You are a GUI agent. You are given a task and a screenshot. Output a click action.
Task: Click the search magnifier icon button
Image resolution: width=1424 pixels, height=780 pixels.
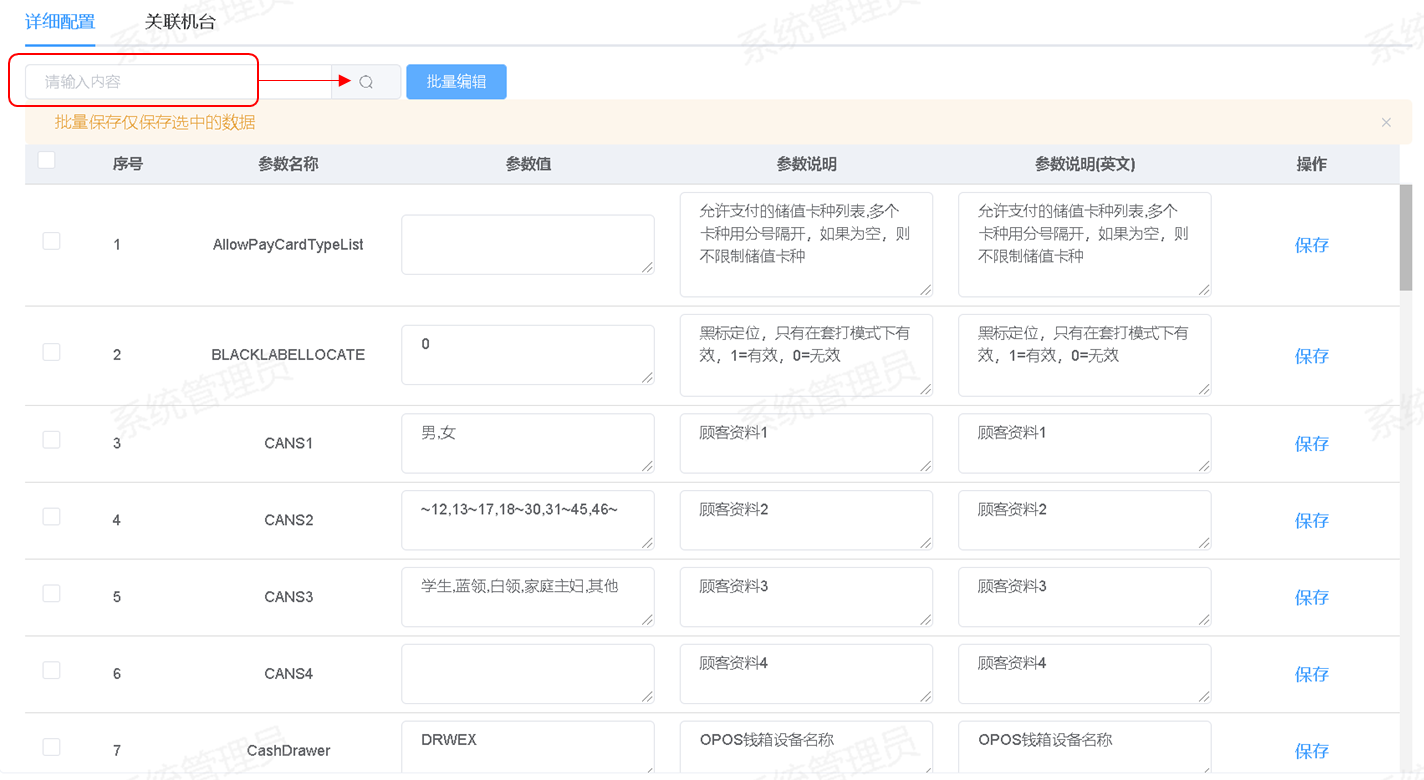point(366,82)
